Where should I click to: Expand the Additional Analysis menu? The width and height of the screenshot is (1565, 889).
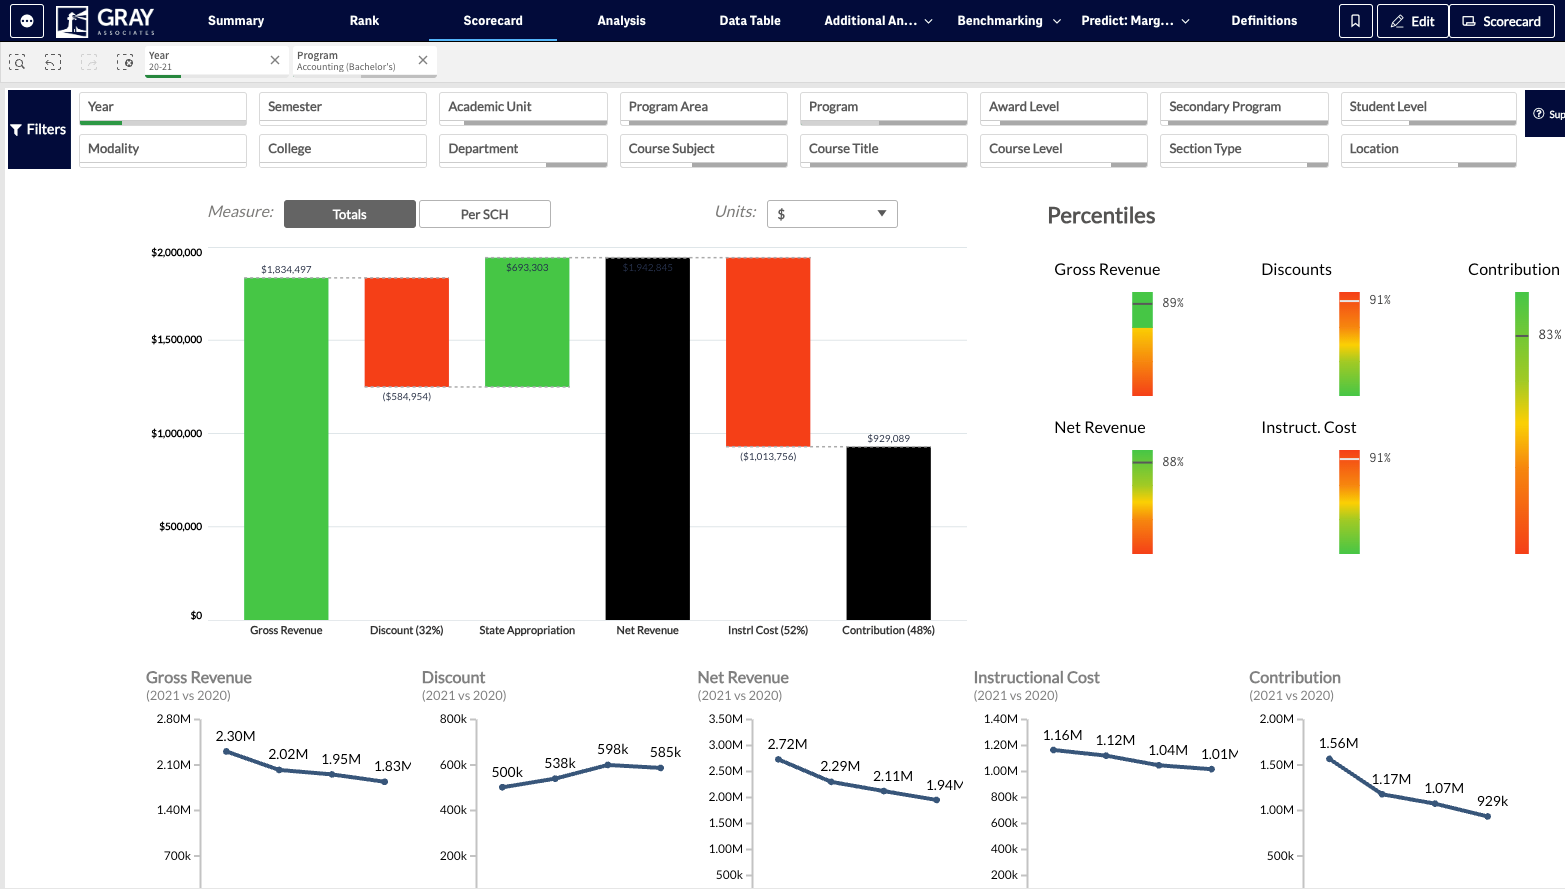pyautogui.click(x=878, y=20)
